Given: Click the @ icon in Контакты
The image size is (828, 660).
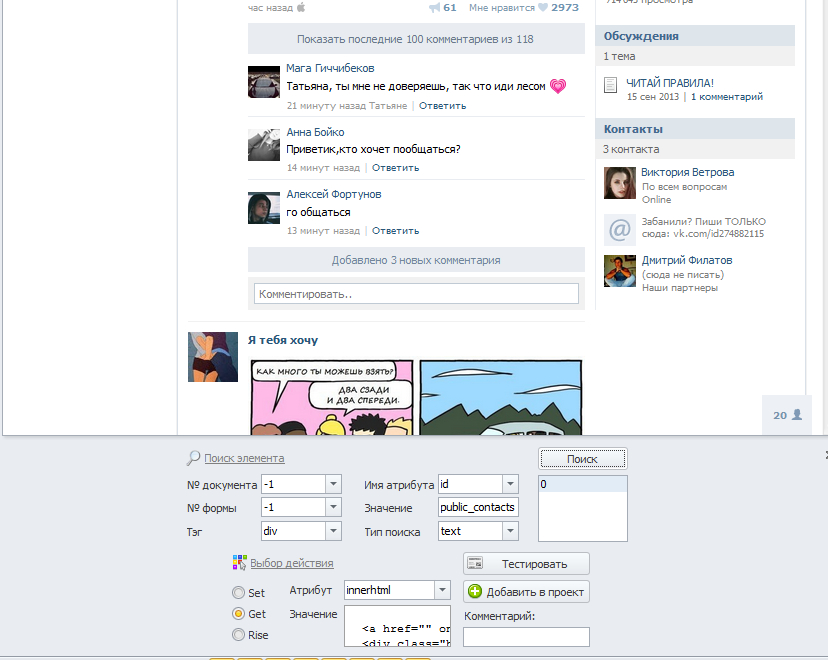Looking at the screenshot, I should click(x=619, y=230).
